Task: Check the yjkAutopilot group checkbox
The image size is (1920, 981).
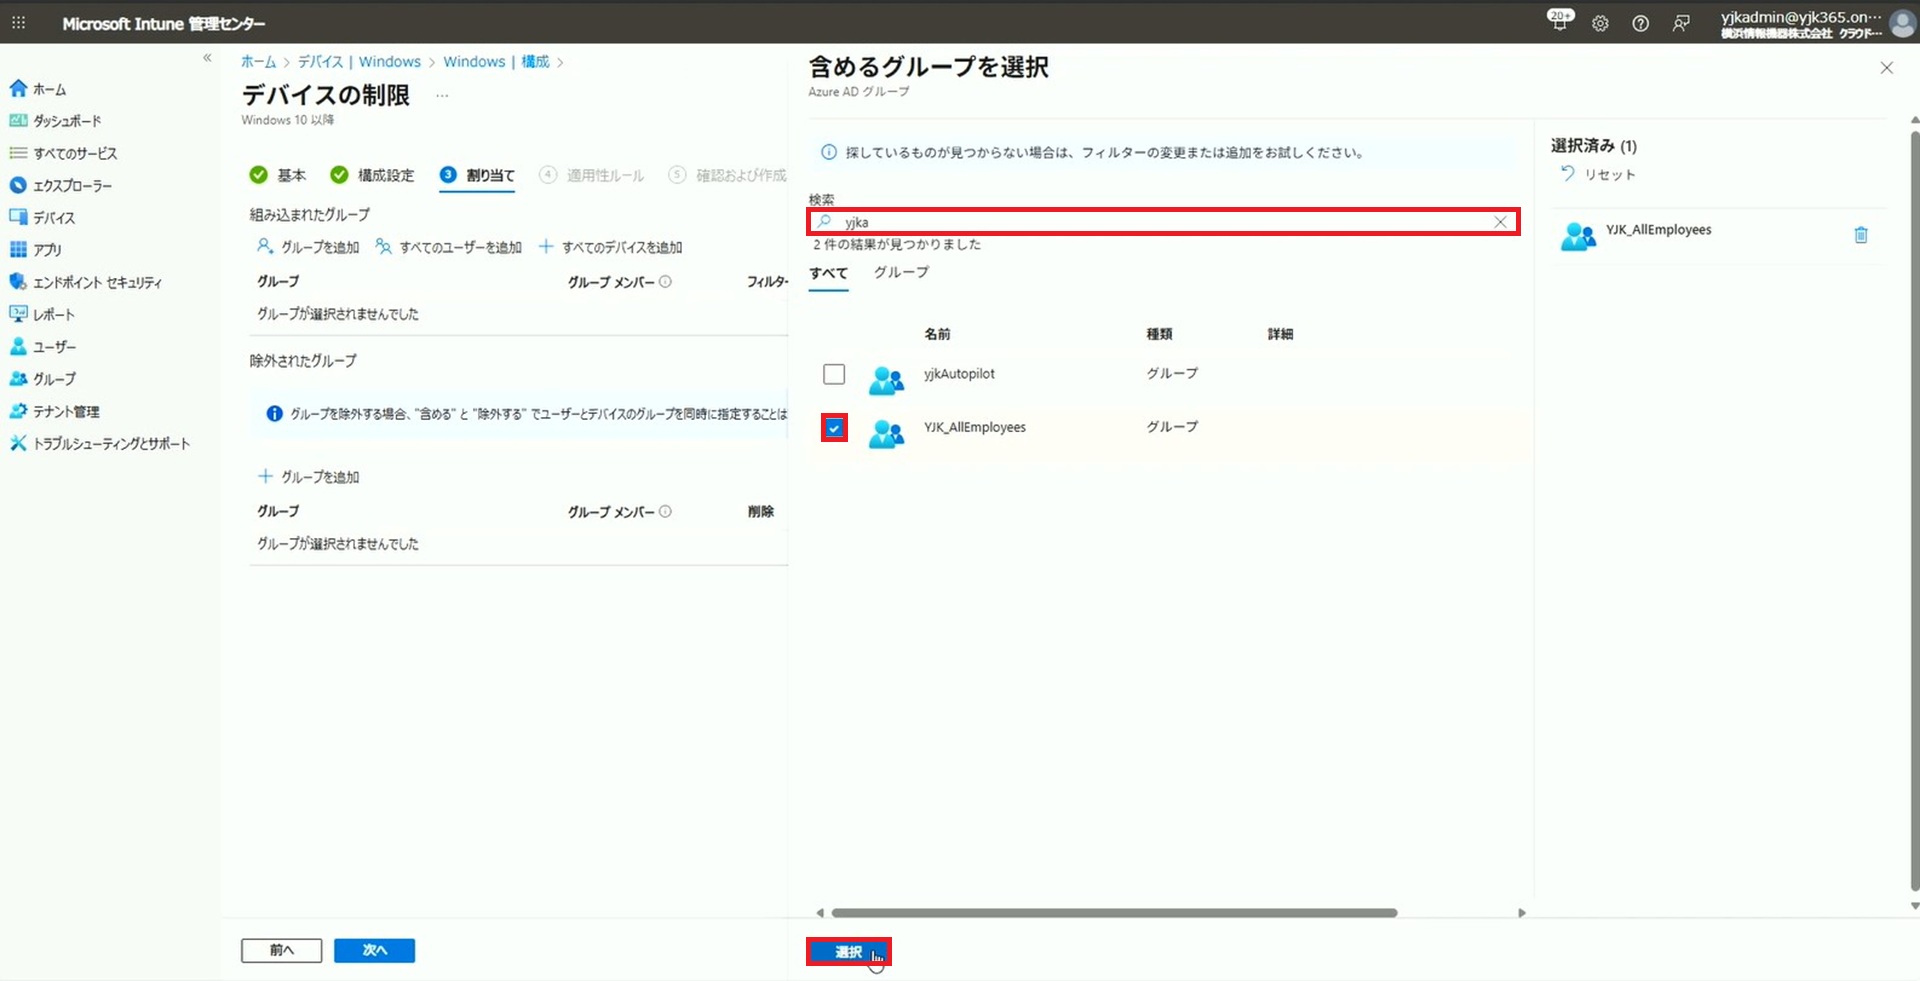Action: (x=834, y=374)
